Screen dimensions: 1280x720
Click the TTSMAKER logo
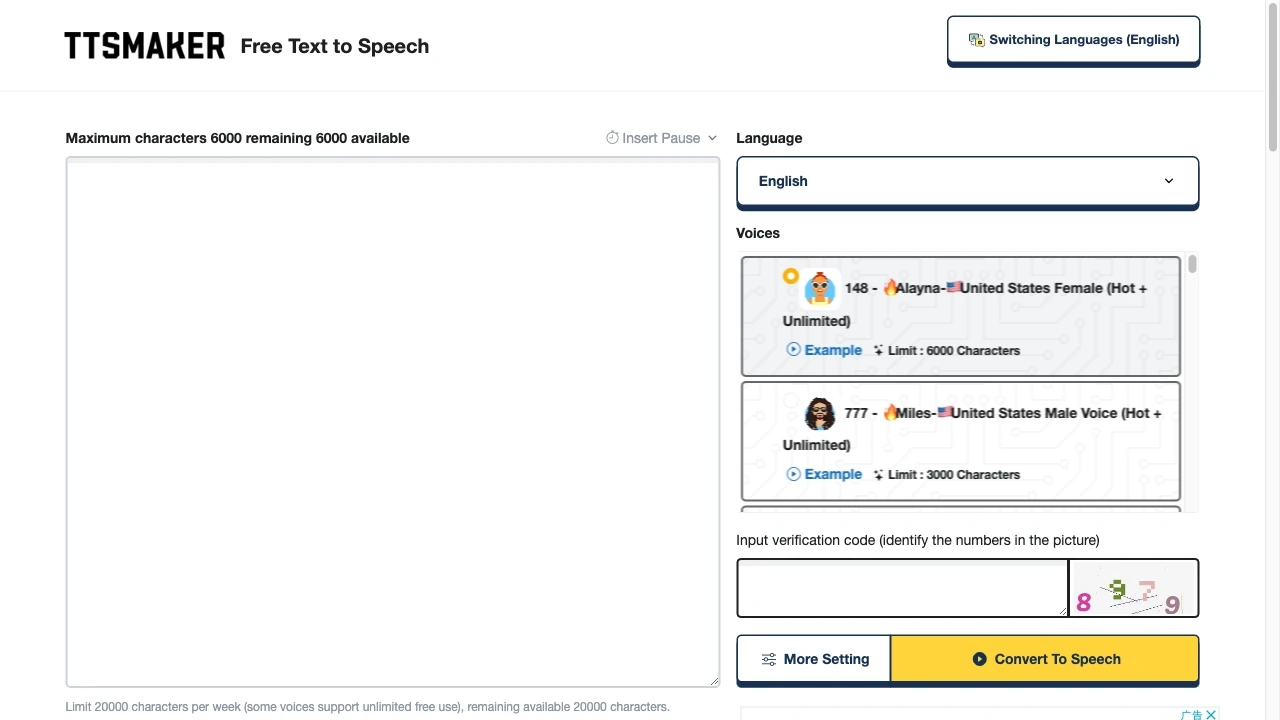[x=145, y=45]
